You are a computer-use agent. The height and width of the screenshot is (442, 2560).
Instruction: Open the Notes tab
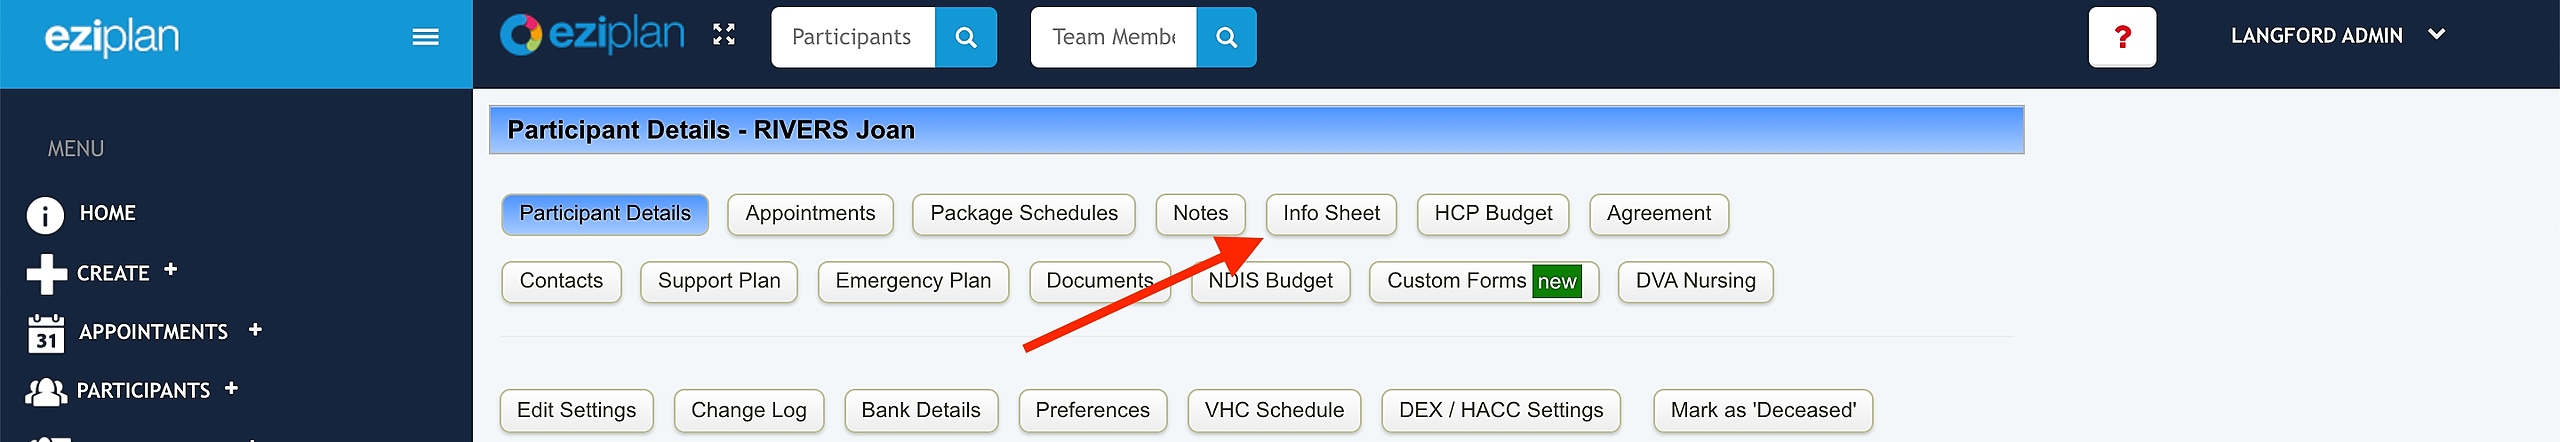1200,214
